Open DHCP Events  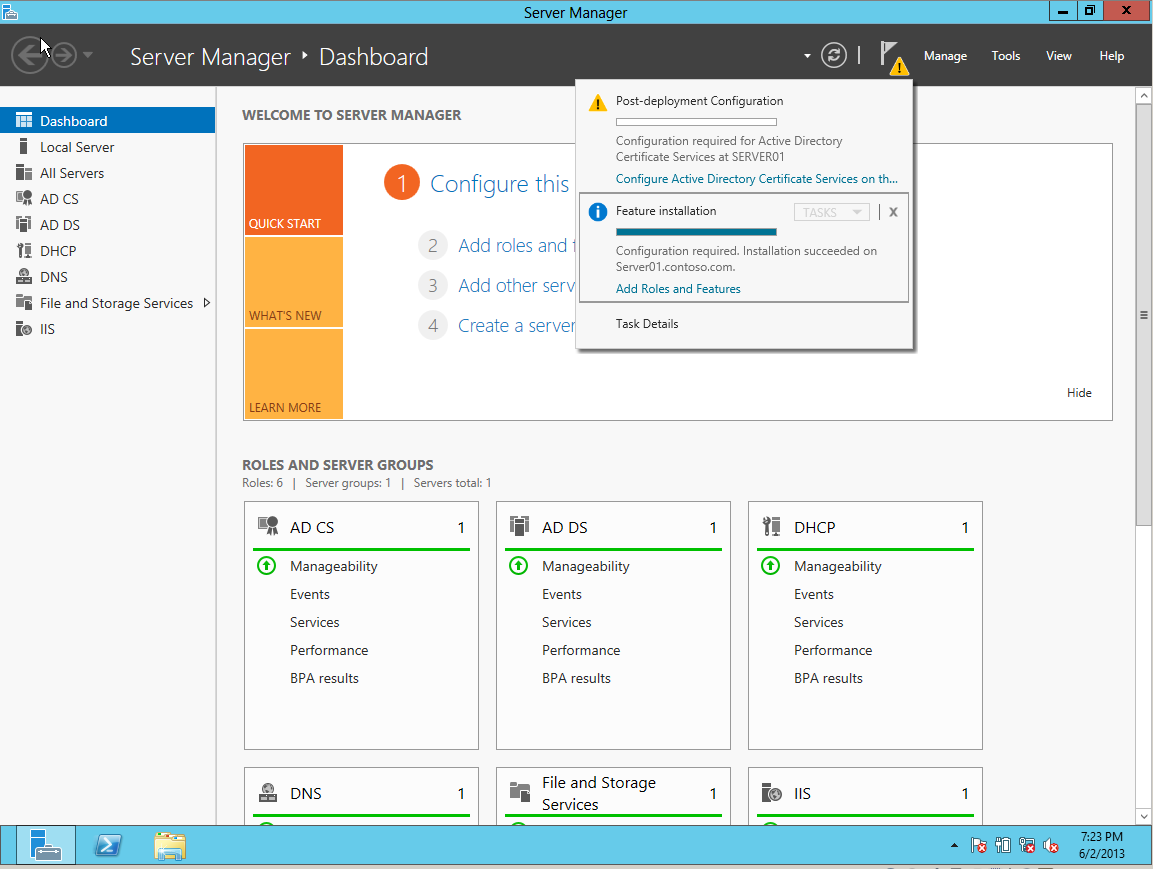pyautogui.click(x=813, y=594)
